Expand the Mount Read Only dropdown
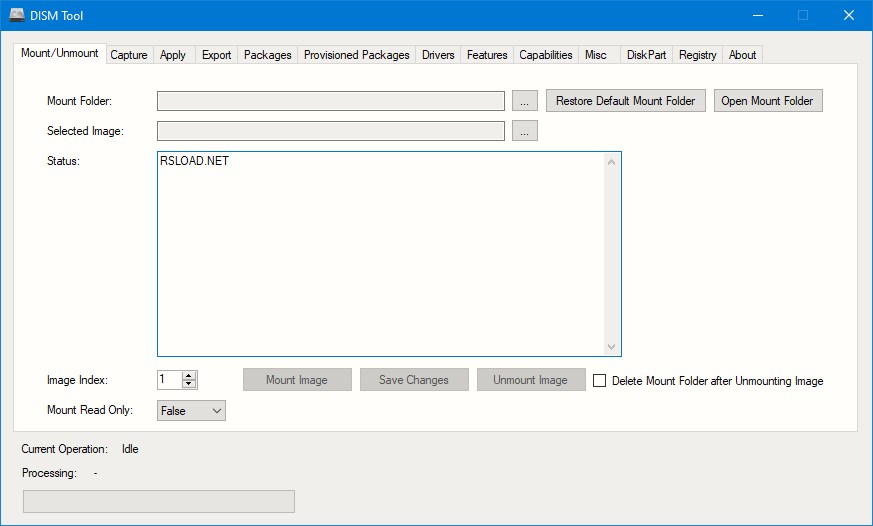Image resolution: width=873 pixels, height=526 pixels. 192,411
